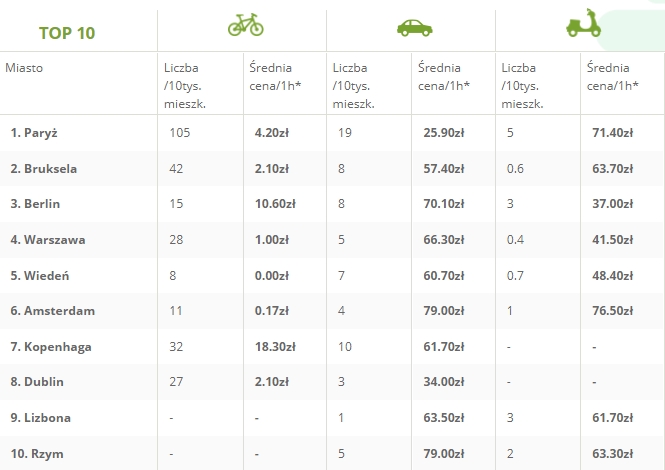Click the 4. Warszawa city entry
The image size is (665, 470).
[47, 239]
